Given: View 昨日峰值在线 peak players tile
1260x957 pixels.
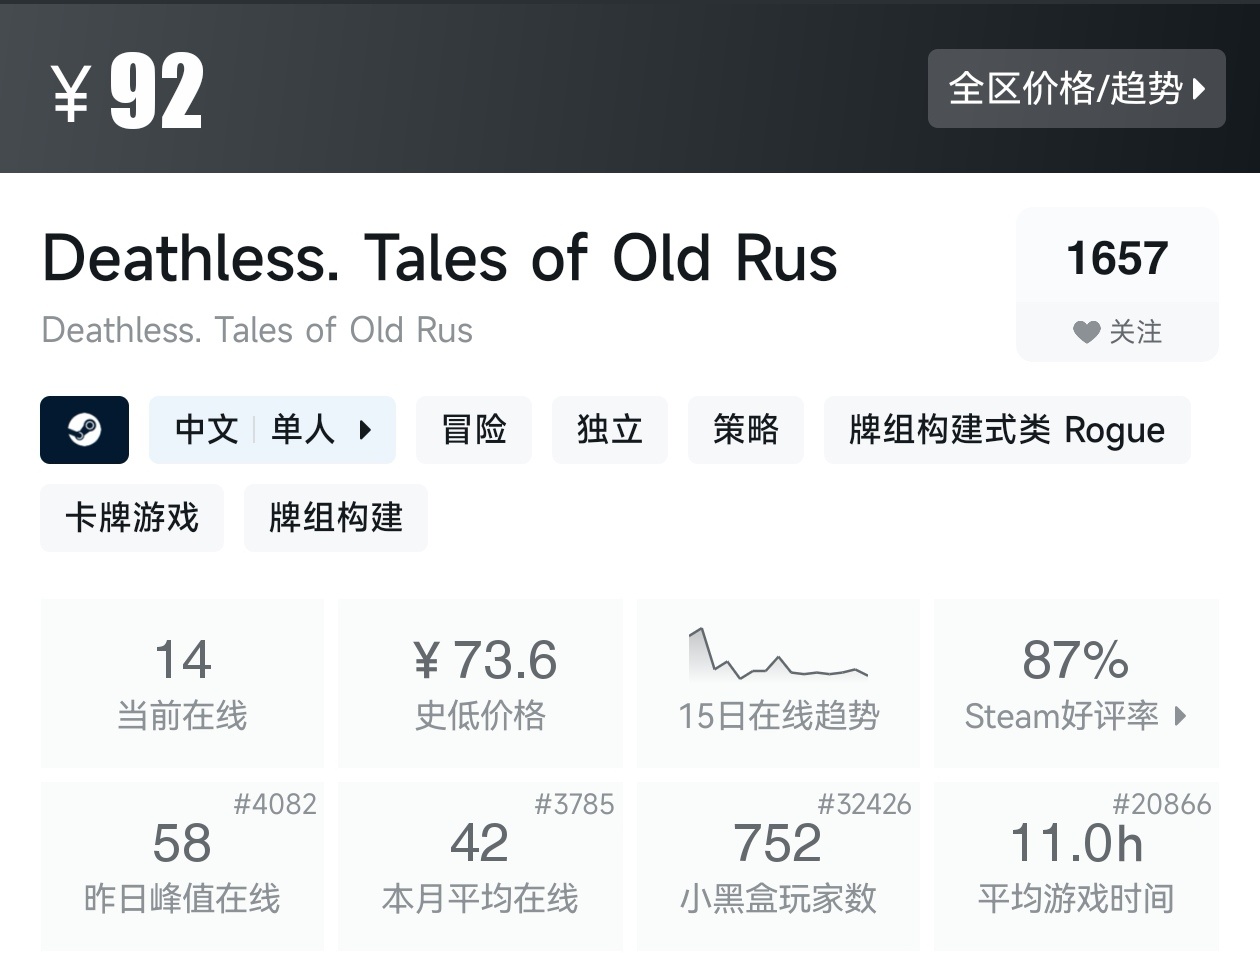Looking at the screenshot, I should [182, 866].
